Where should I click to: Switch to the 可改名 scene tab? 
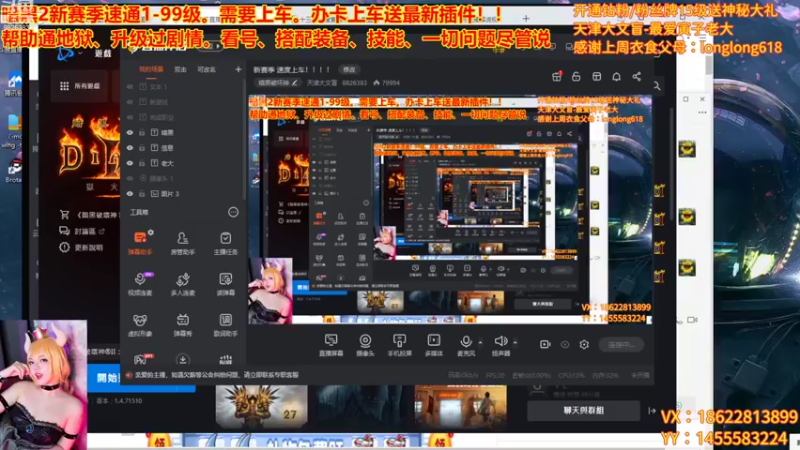pos(207,69)
